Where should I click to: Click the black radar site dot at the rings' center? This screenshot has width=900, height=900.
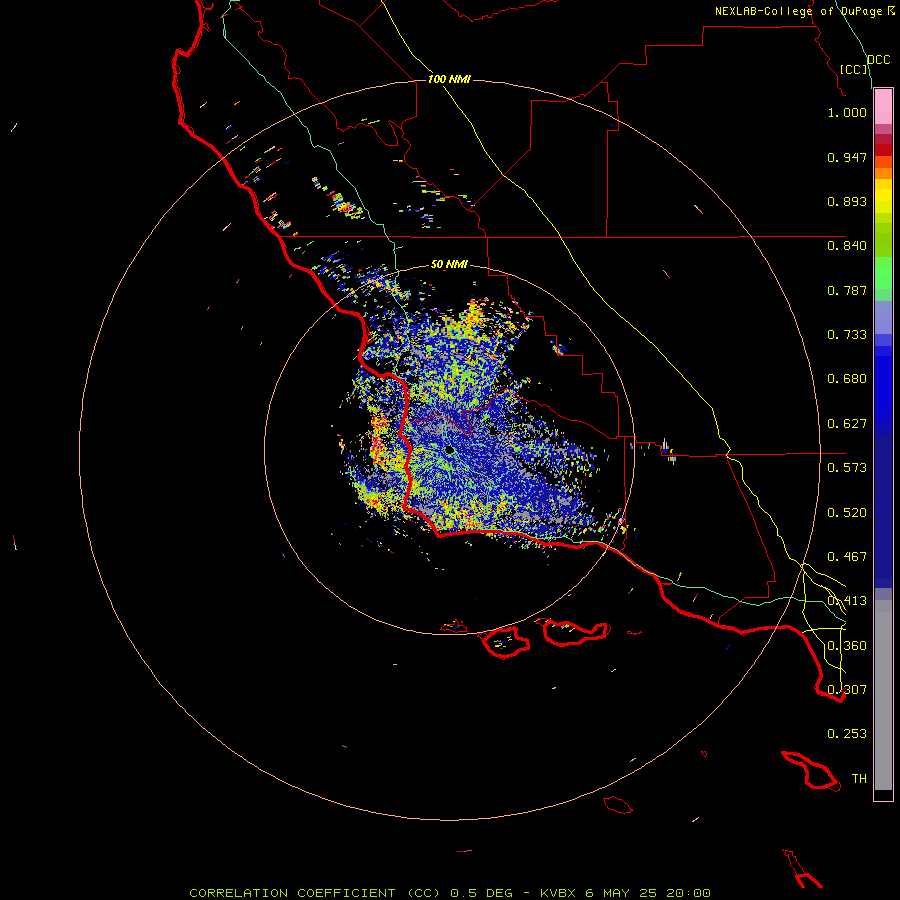pos(449,451)
